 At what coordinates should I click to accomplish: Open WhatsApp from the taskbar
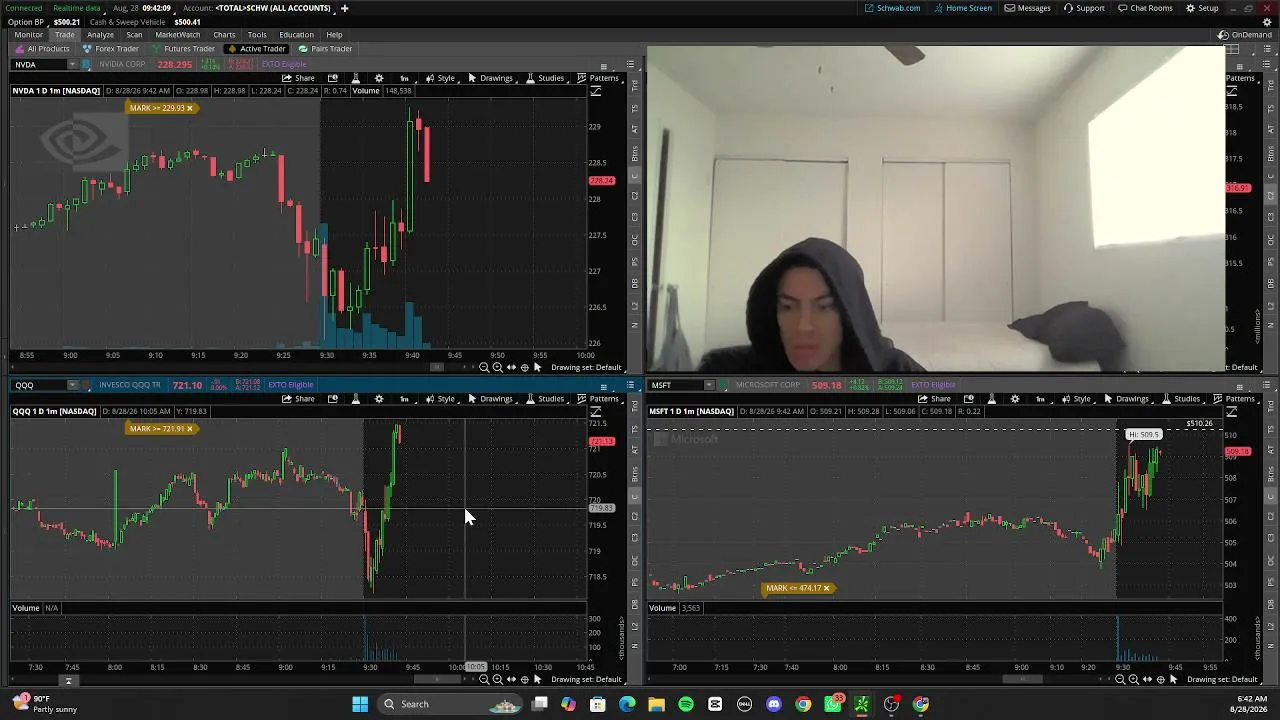[x=833, y=704]
